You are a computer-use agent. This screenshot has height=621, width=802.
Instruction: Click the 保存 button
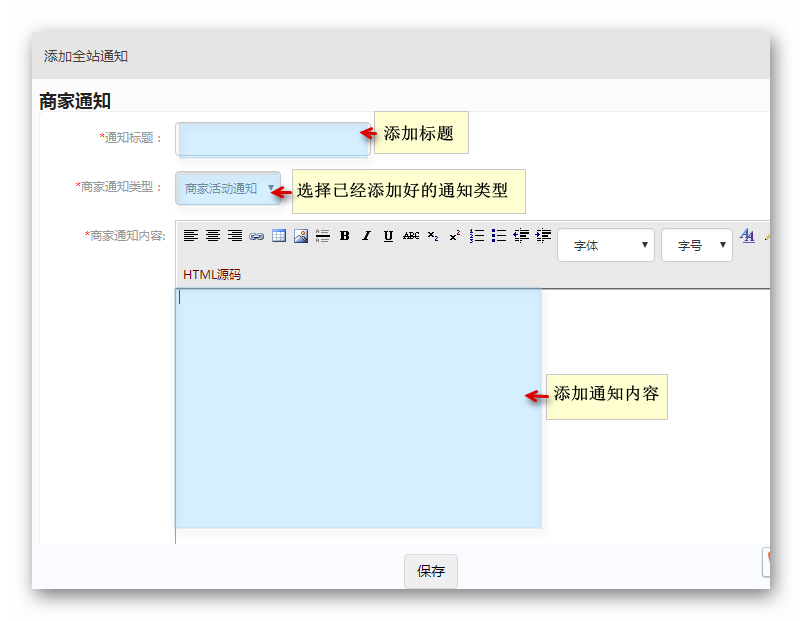coord(431,571)
